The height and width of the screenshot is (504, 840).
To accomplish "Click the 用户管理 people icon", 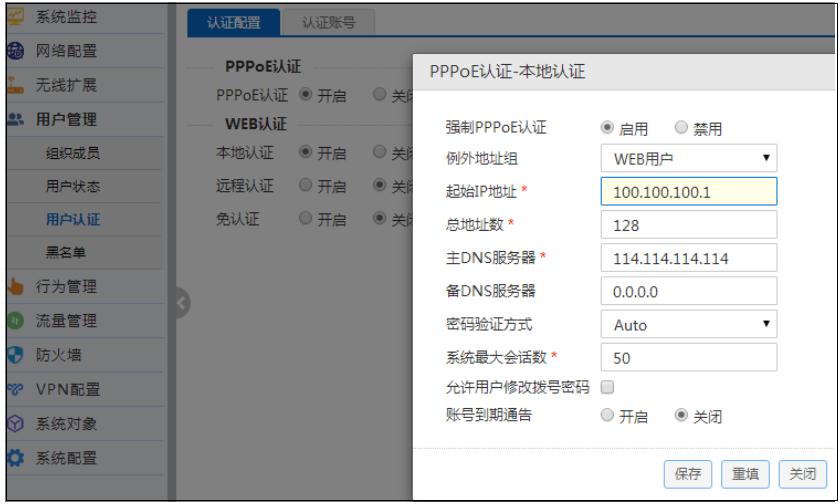I will point(16,119).
